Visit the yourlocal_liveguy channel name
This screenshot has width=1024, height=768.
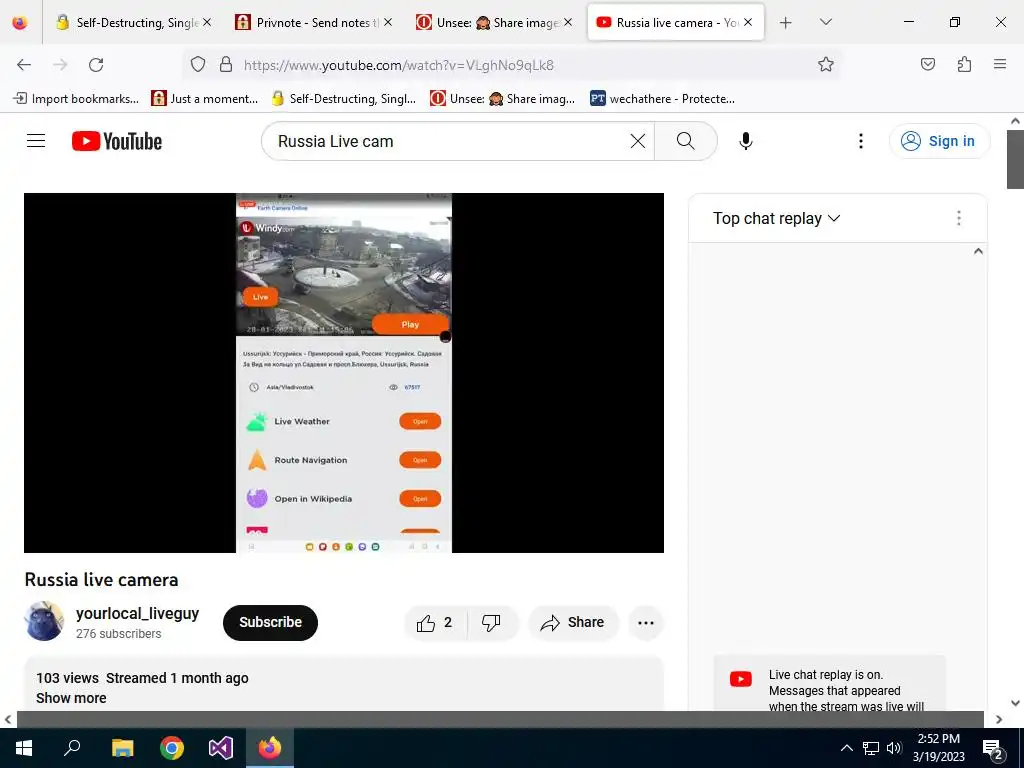click(137, 613)
